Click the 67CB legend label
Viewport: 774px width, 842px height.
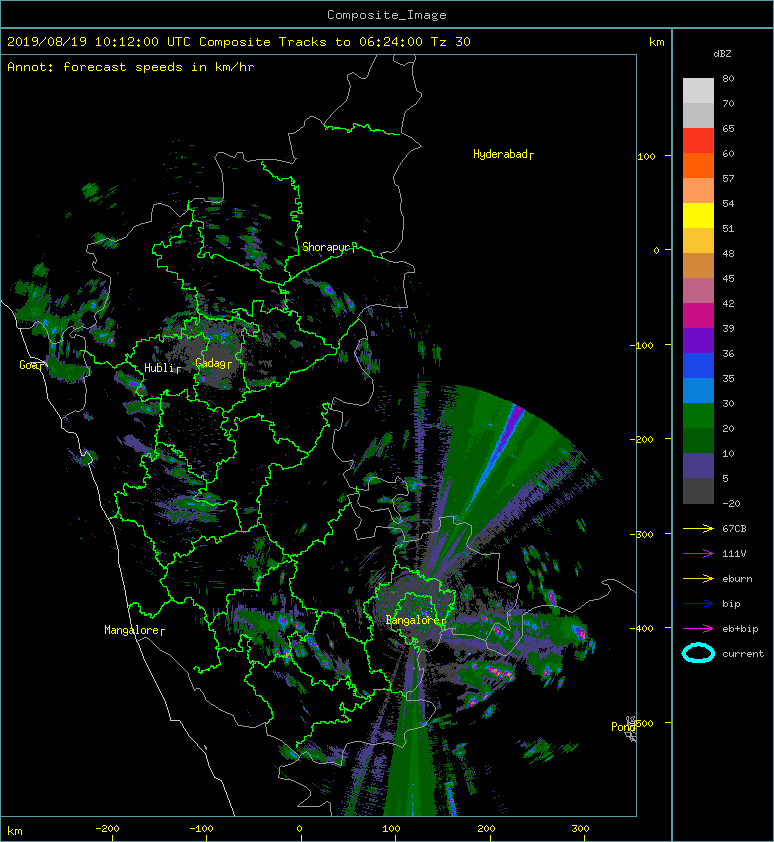[x=734, y=528]
